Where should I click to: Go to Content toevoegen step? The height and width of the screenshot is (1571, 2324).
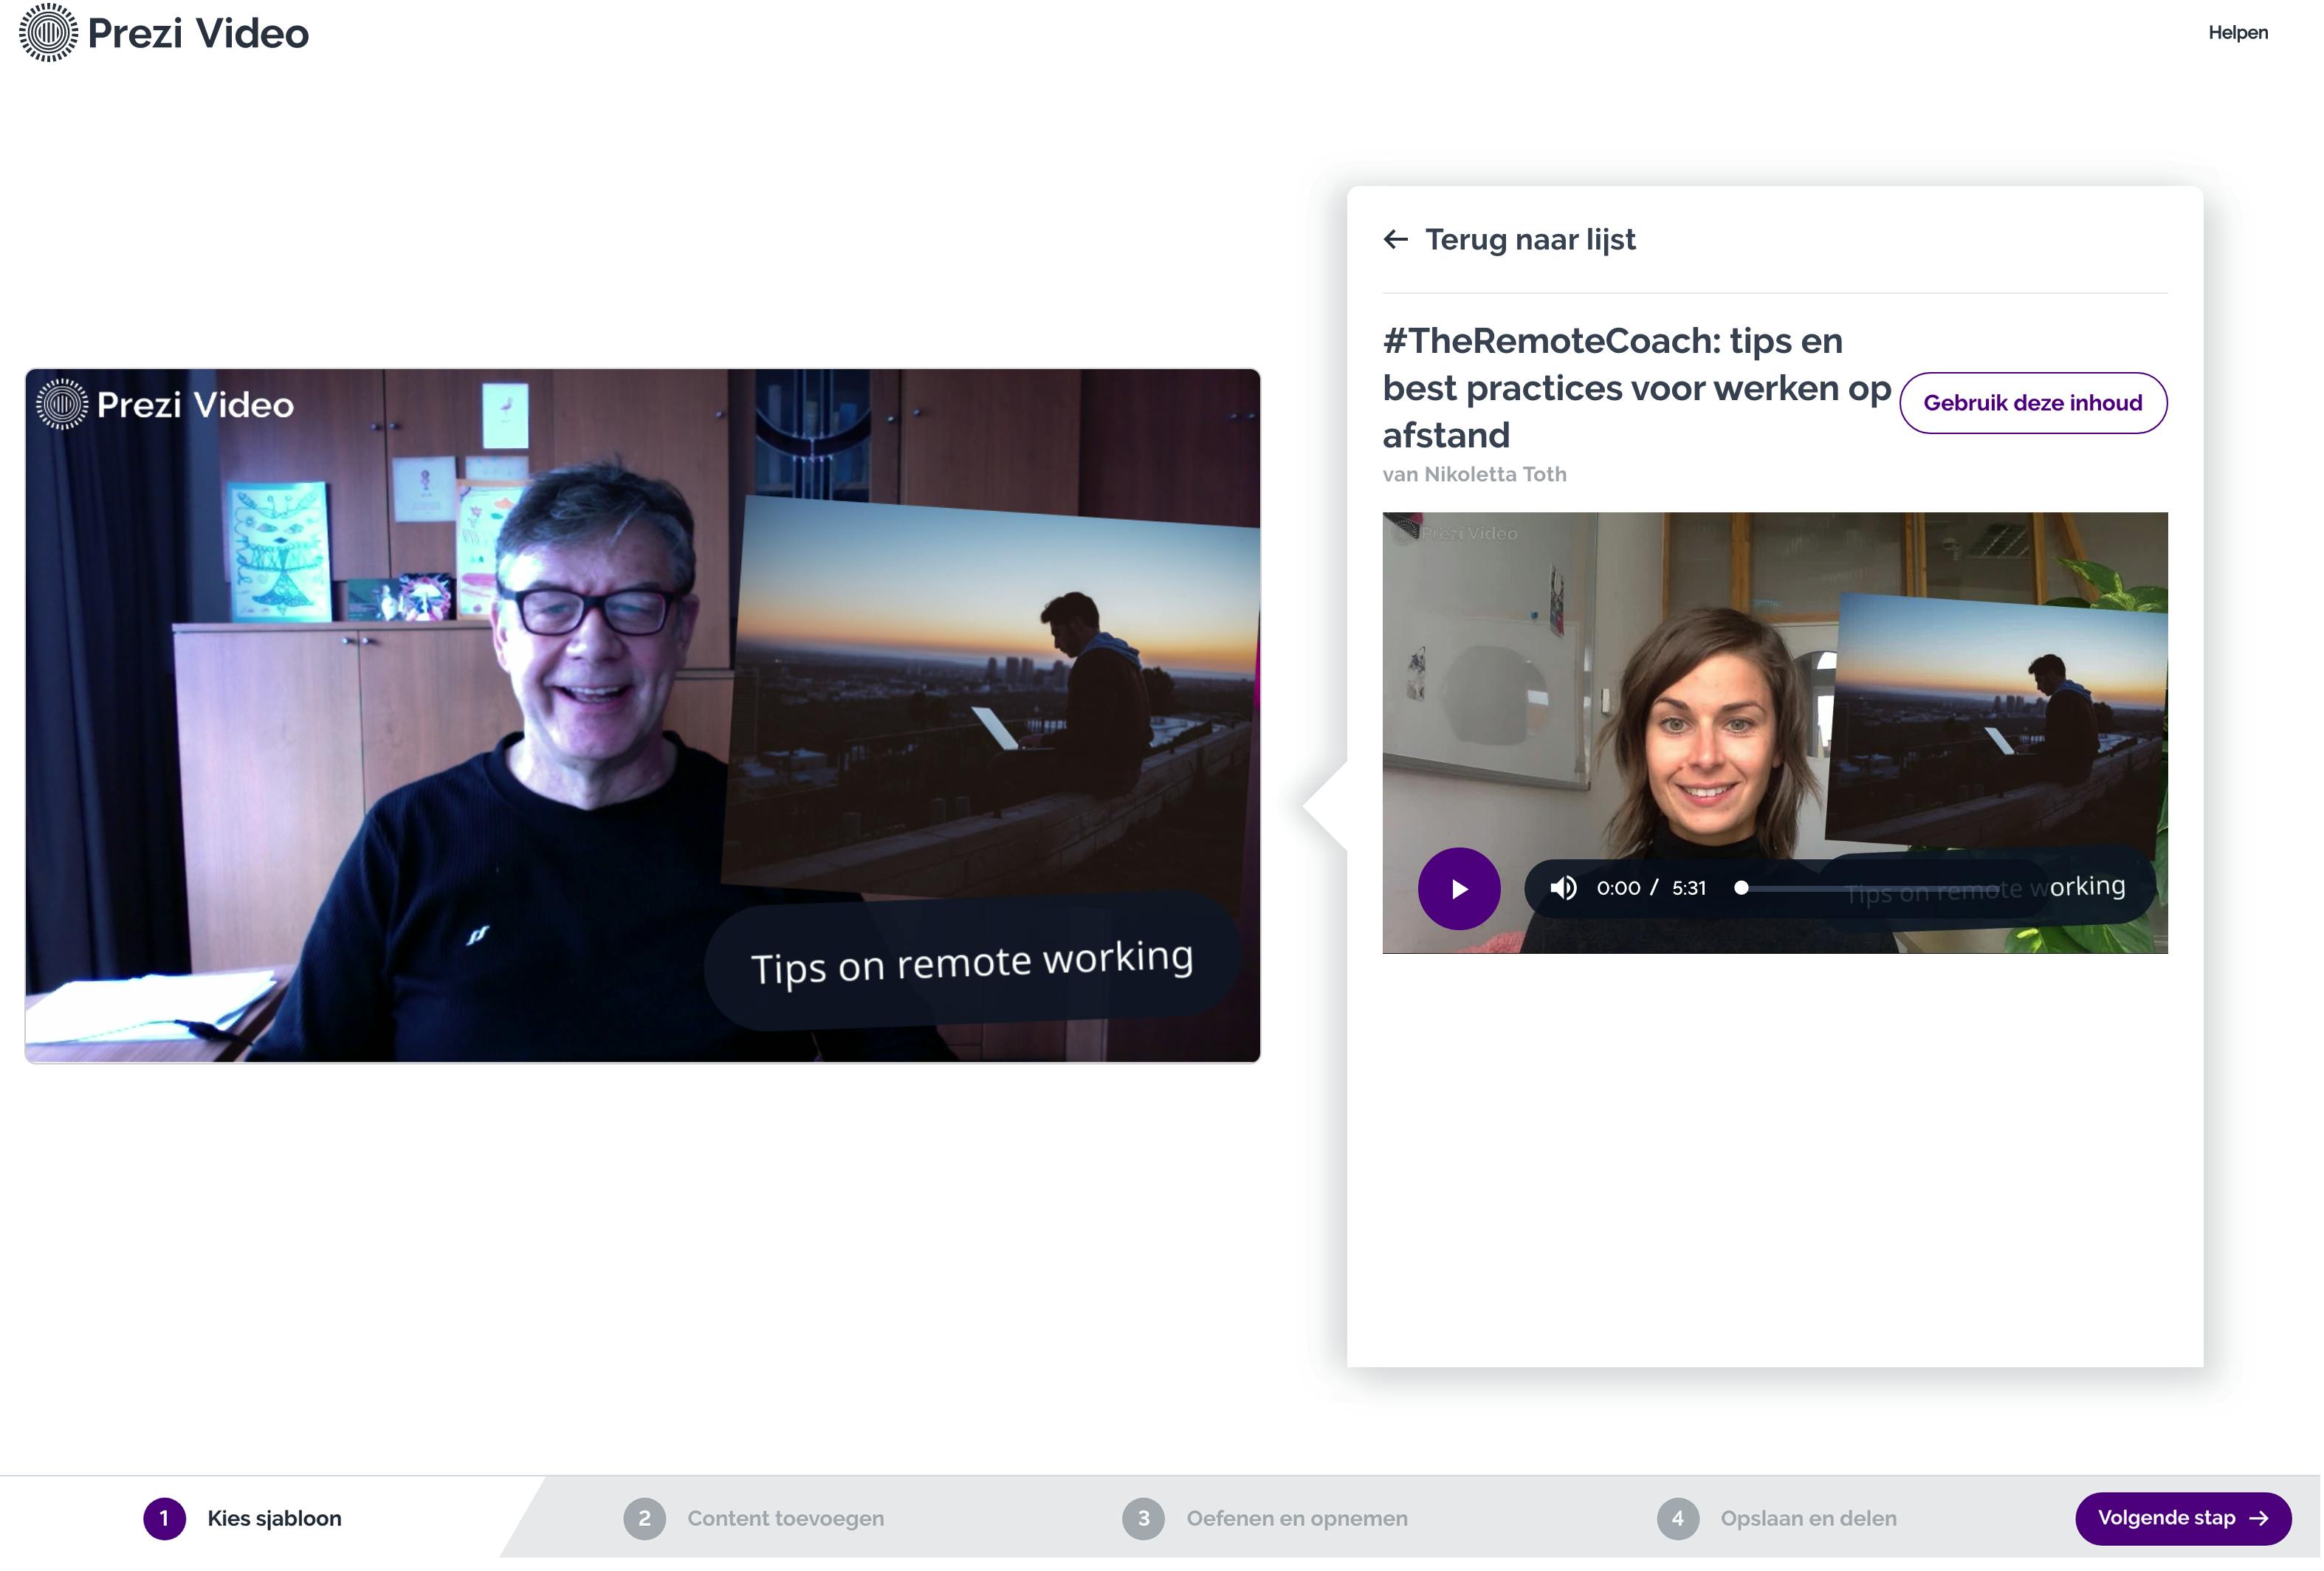[x=785, y=1520]
